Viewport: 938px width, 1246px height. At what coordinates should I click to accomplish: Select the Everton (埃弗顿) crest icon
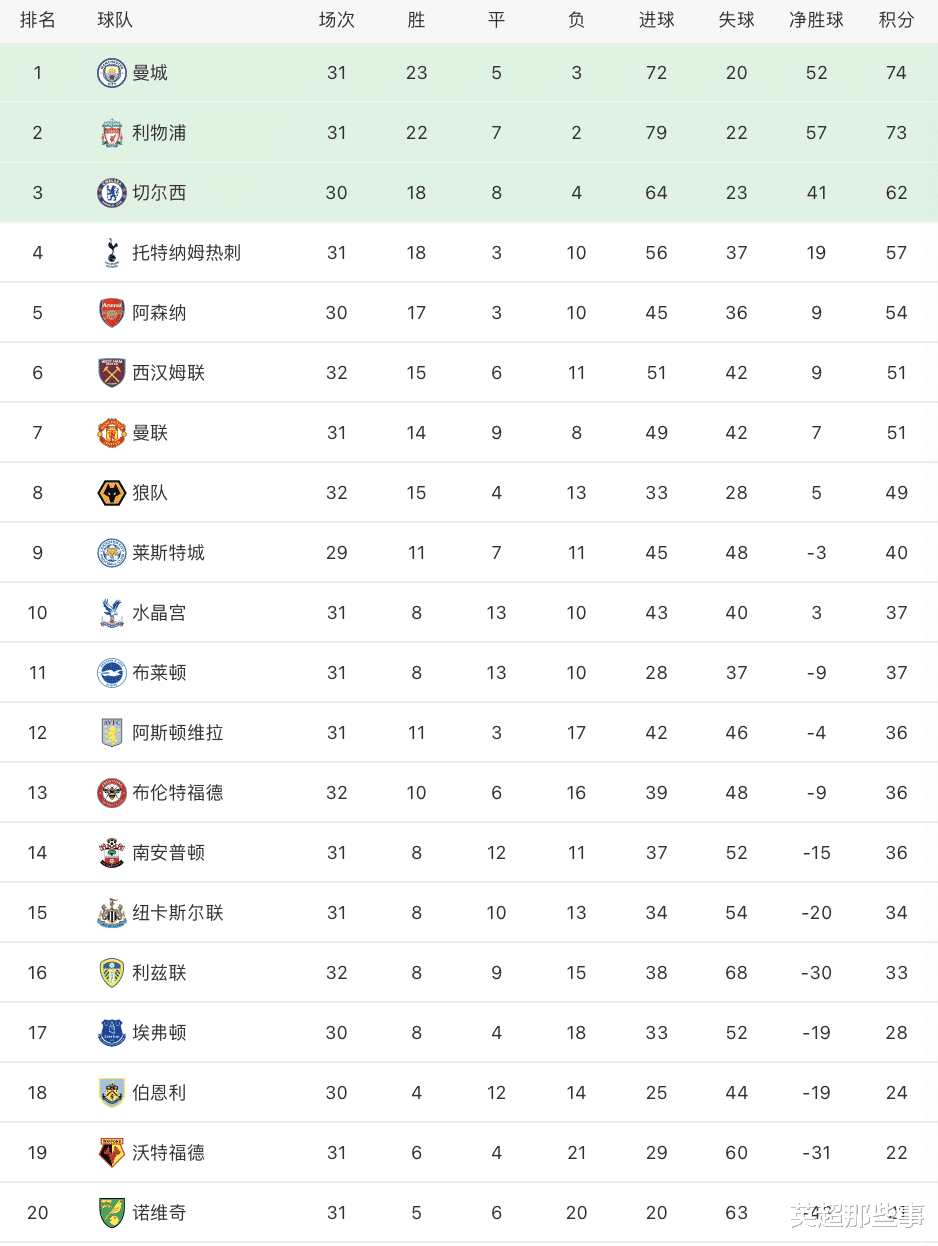pyautogui.click(x=111, y=1033)
